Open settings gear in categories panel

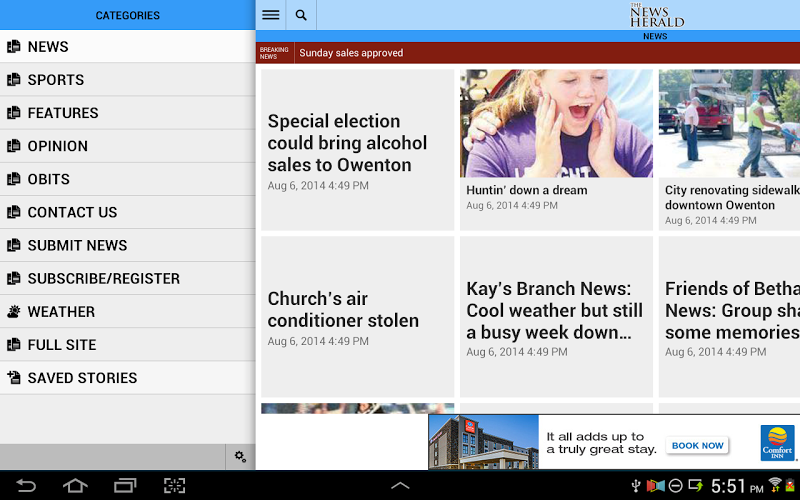tap(240, 456)
